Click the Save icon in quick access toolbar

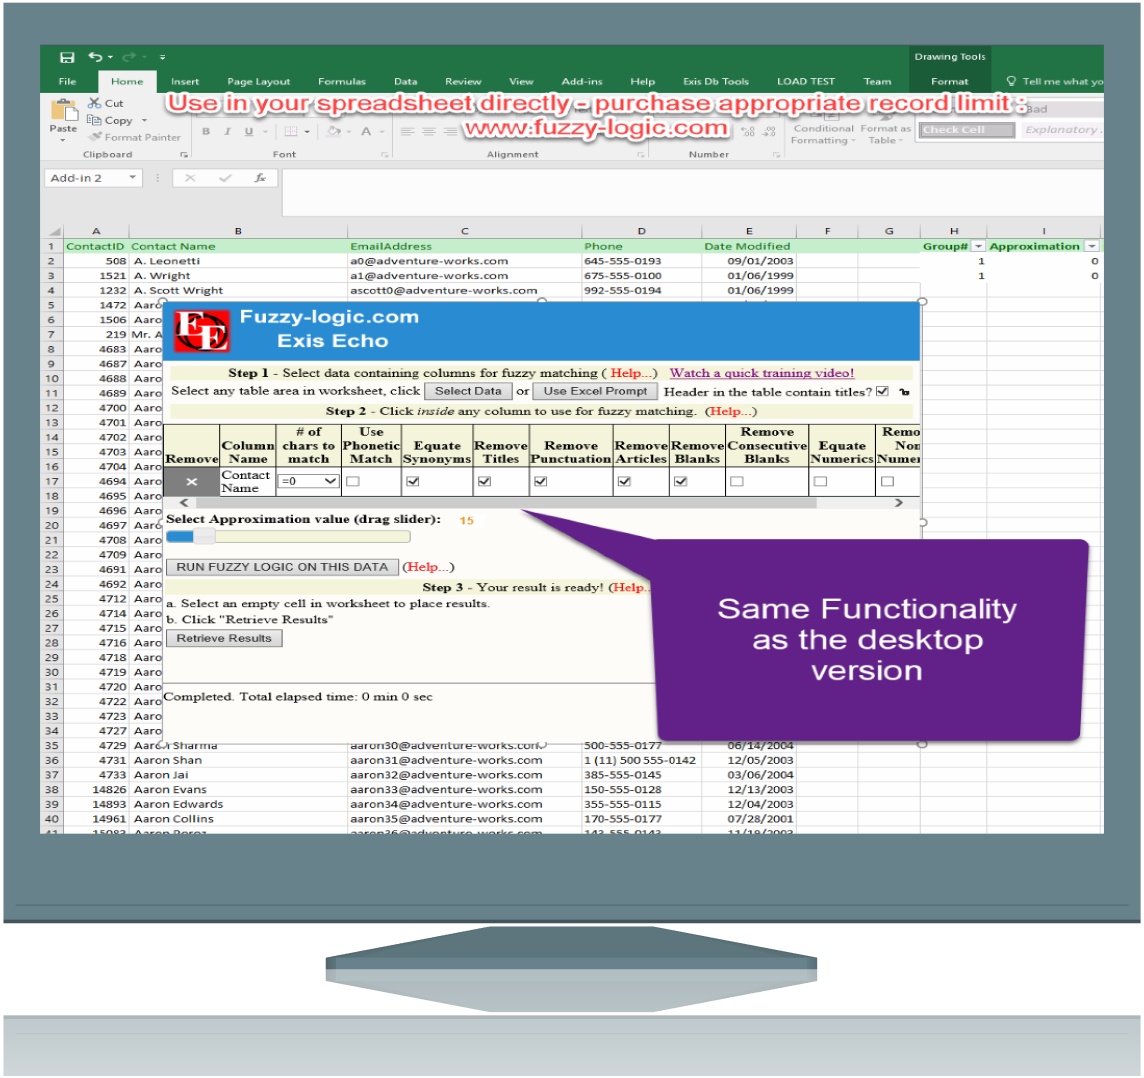pyautogui.click(x=67, y=57)
